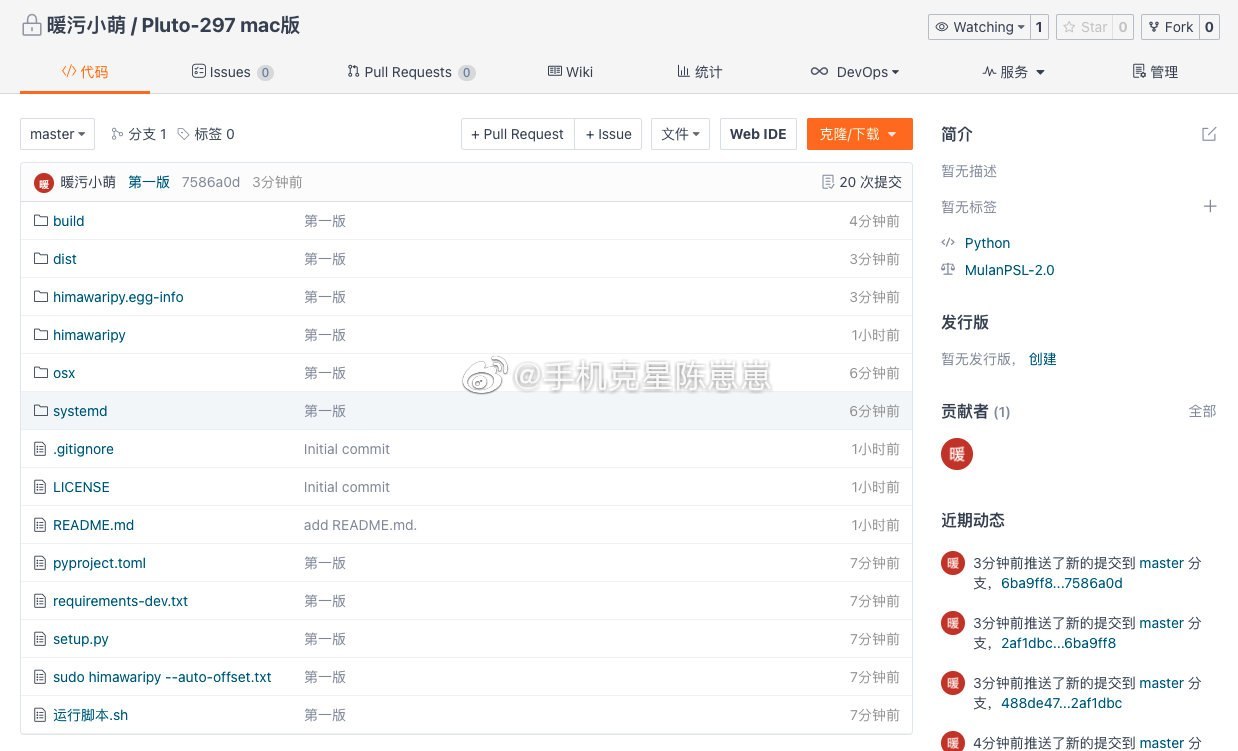Click the folder icon next to dist
This screenshot has width=1238, height=751.
41,259
